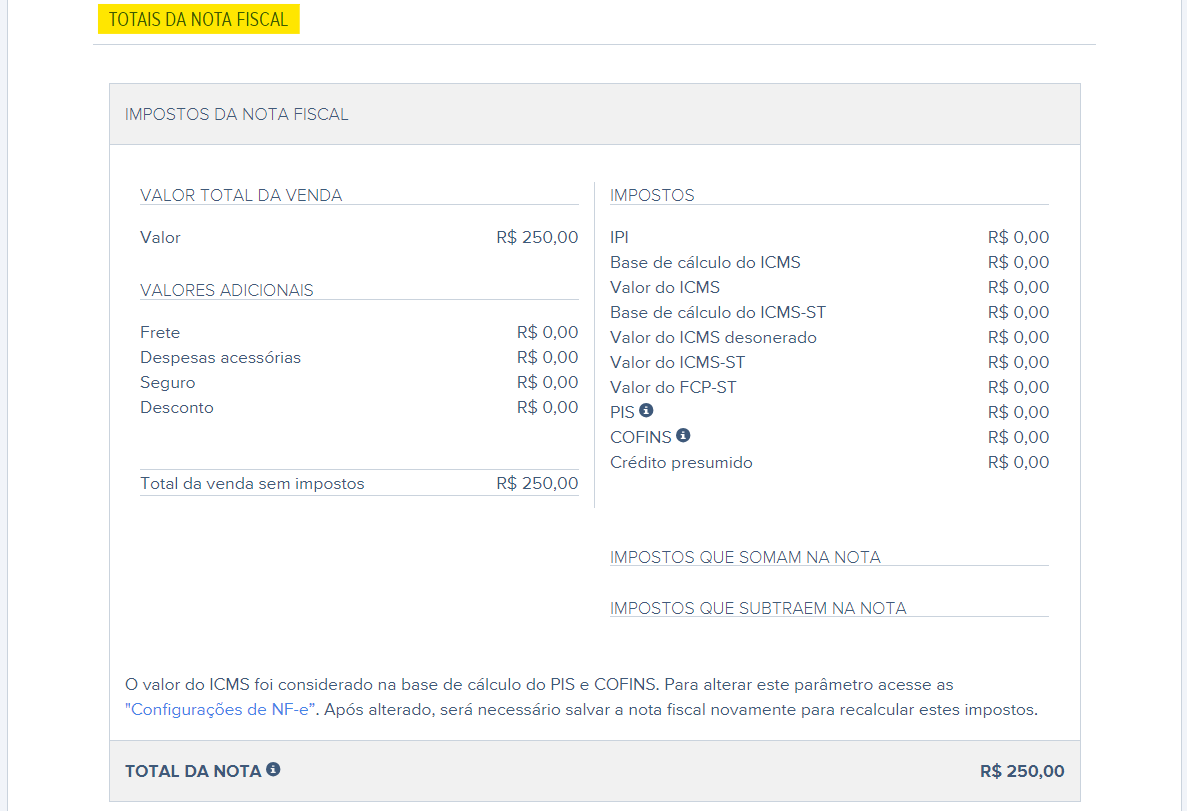The image size is (1187, 811).
Task: Click the info icon next to PIS
Action: (x=646, y=410)
